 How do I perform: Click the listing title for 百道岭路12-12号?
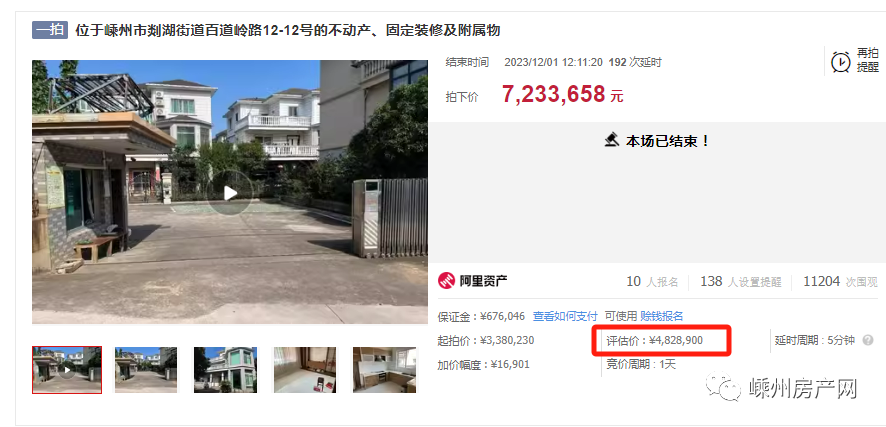pos(288,30)
